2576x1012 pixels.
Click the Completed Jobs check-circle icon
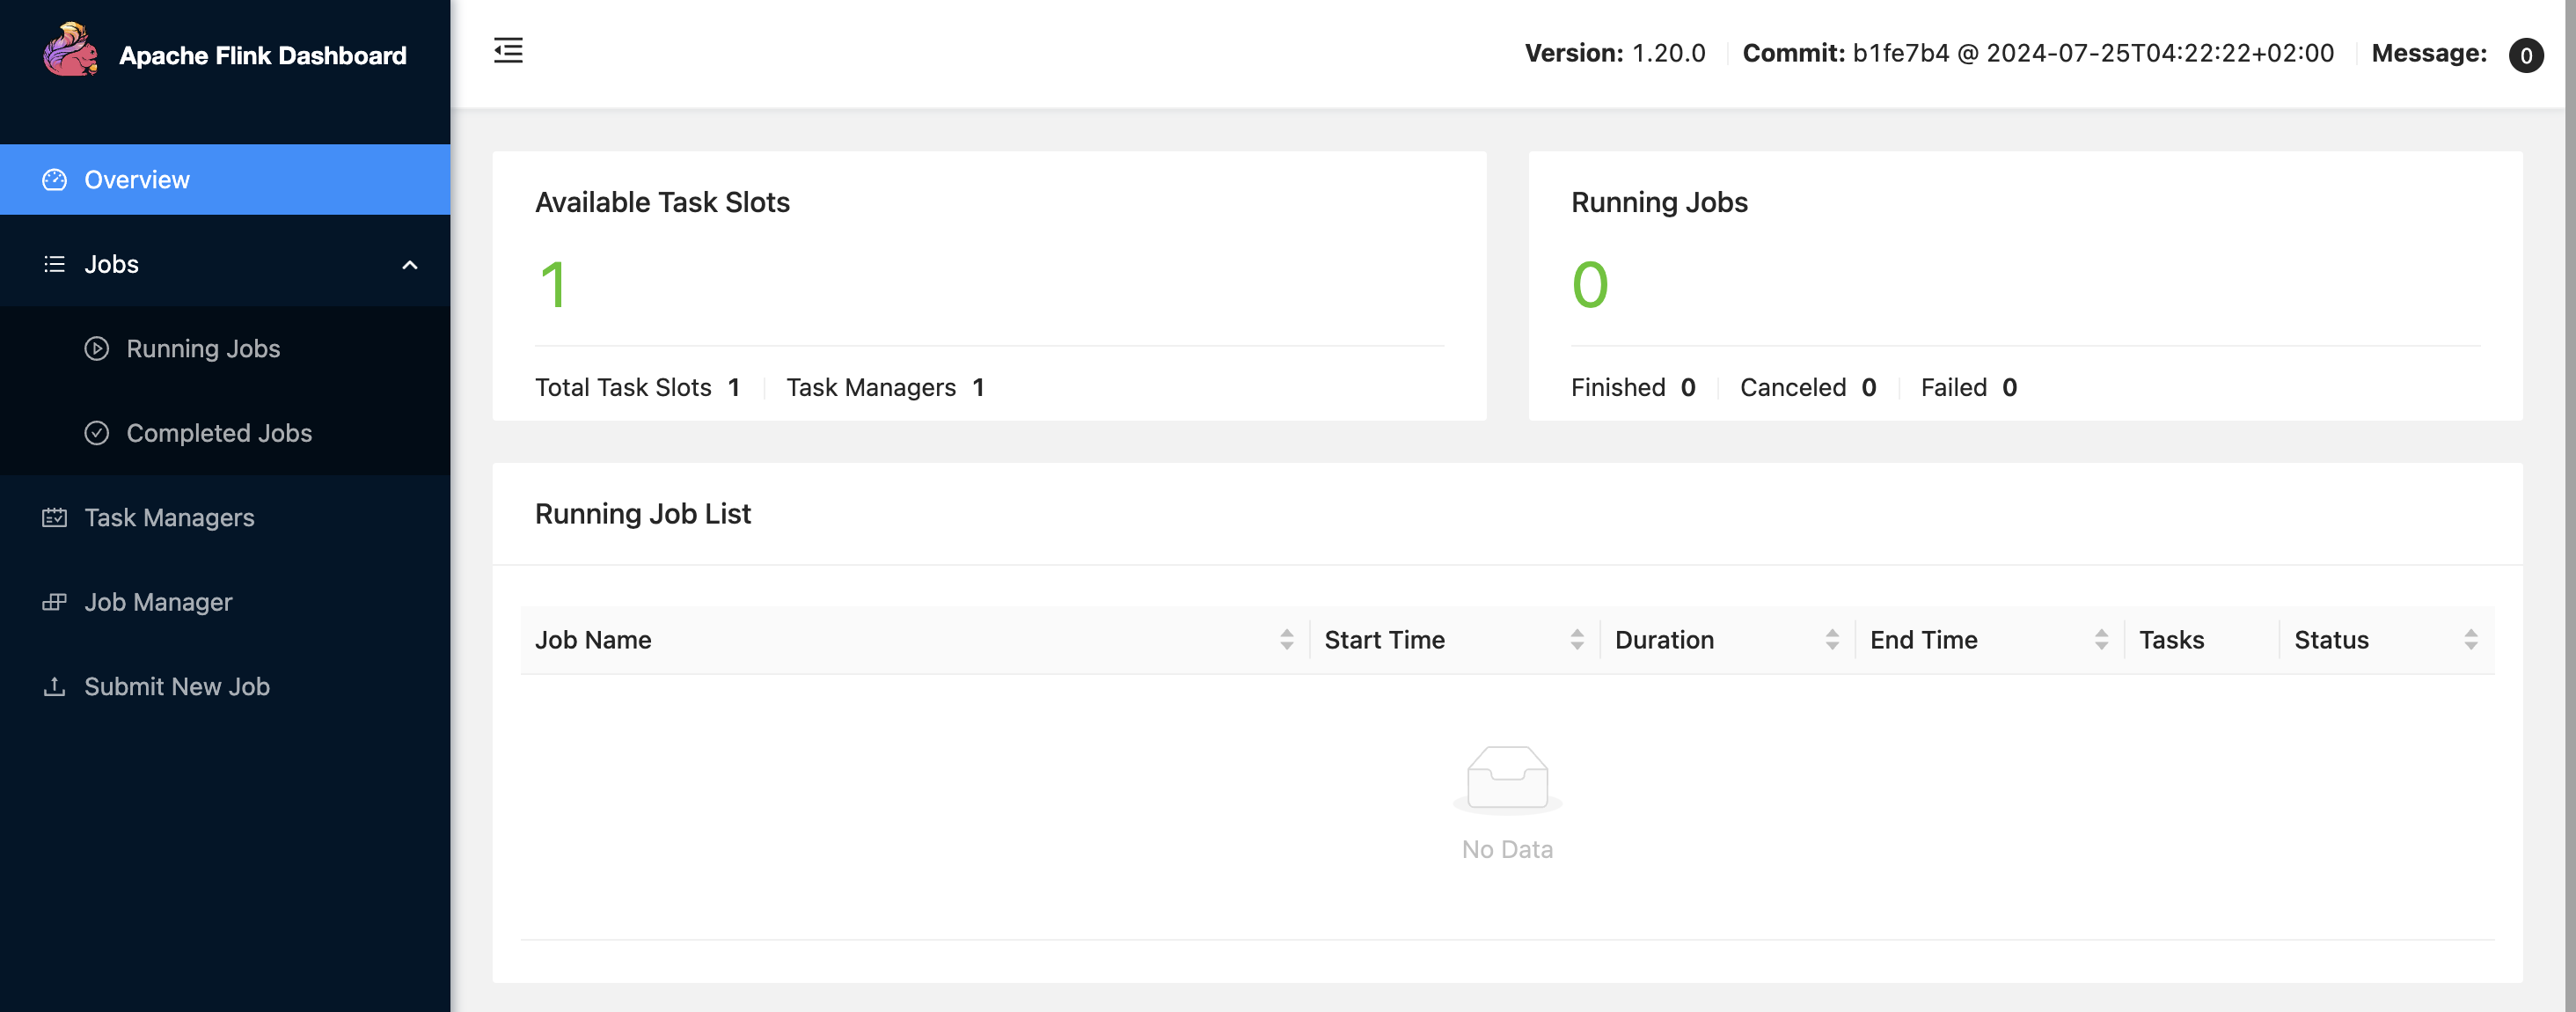[x=96, y=433]
